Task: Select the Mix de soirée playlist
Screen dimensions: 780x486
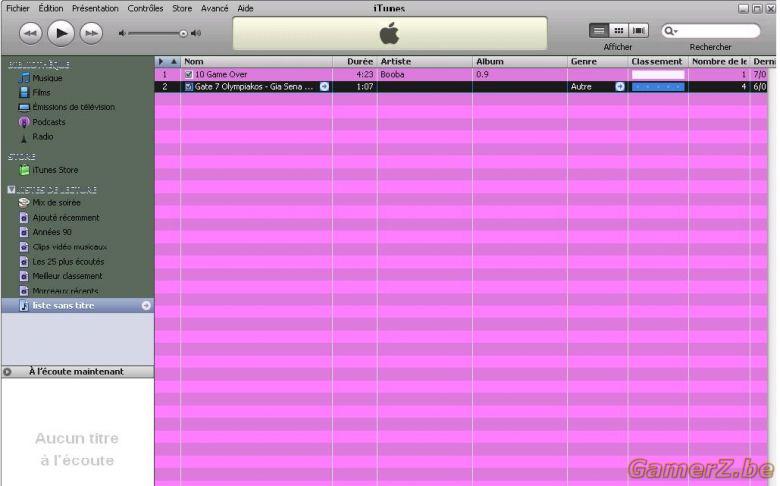Action: (56, 203)
